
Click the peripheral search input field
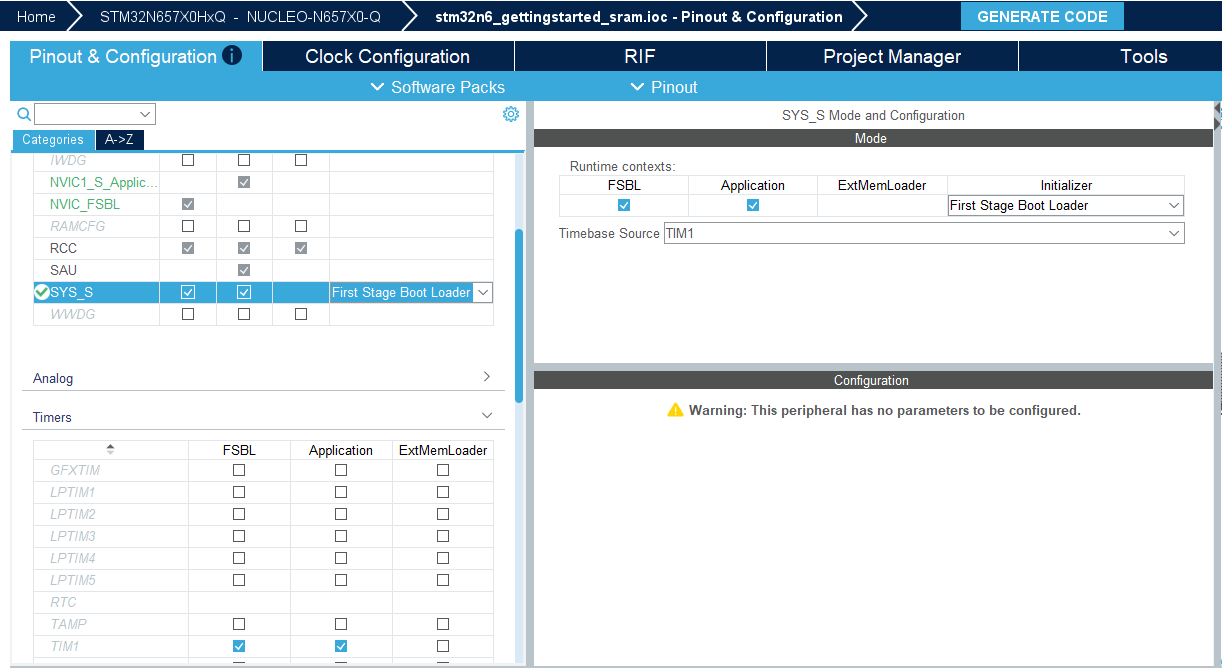point(95,114)
